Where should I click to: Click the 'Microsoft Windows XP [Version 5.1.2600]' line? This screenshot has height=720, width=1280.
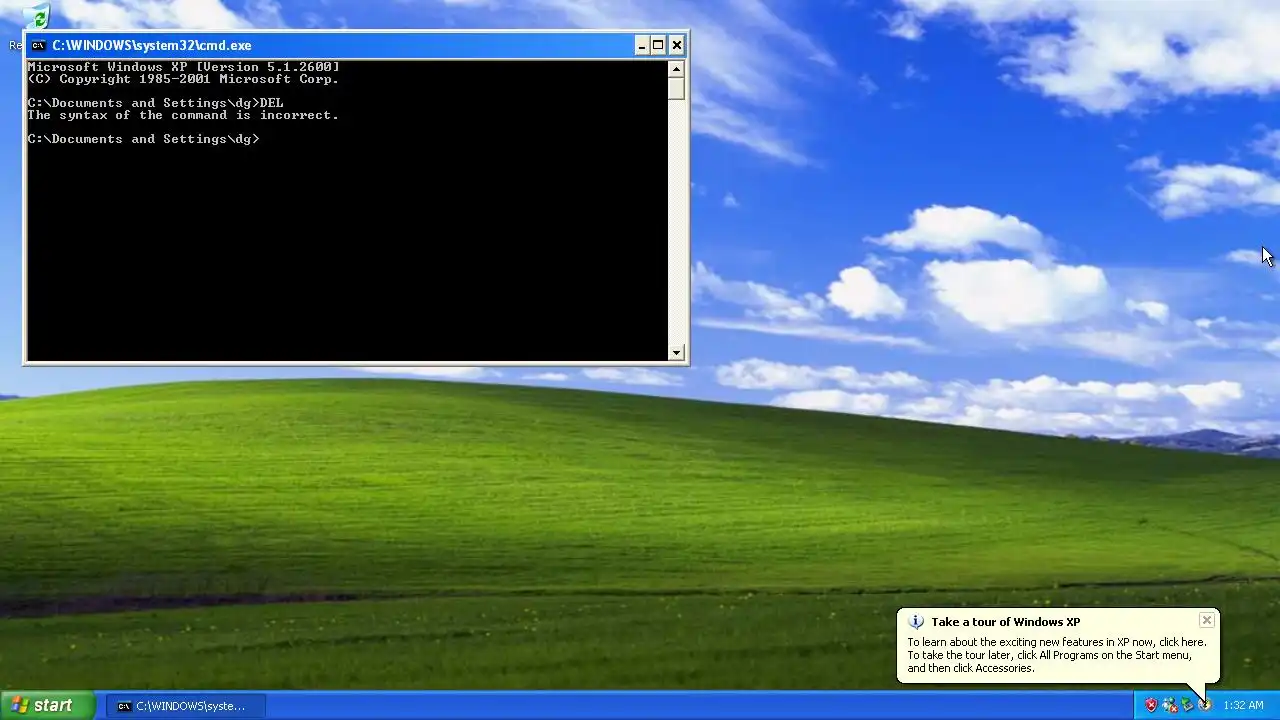click(183, 67)
